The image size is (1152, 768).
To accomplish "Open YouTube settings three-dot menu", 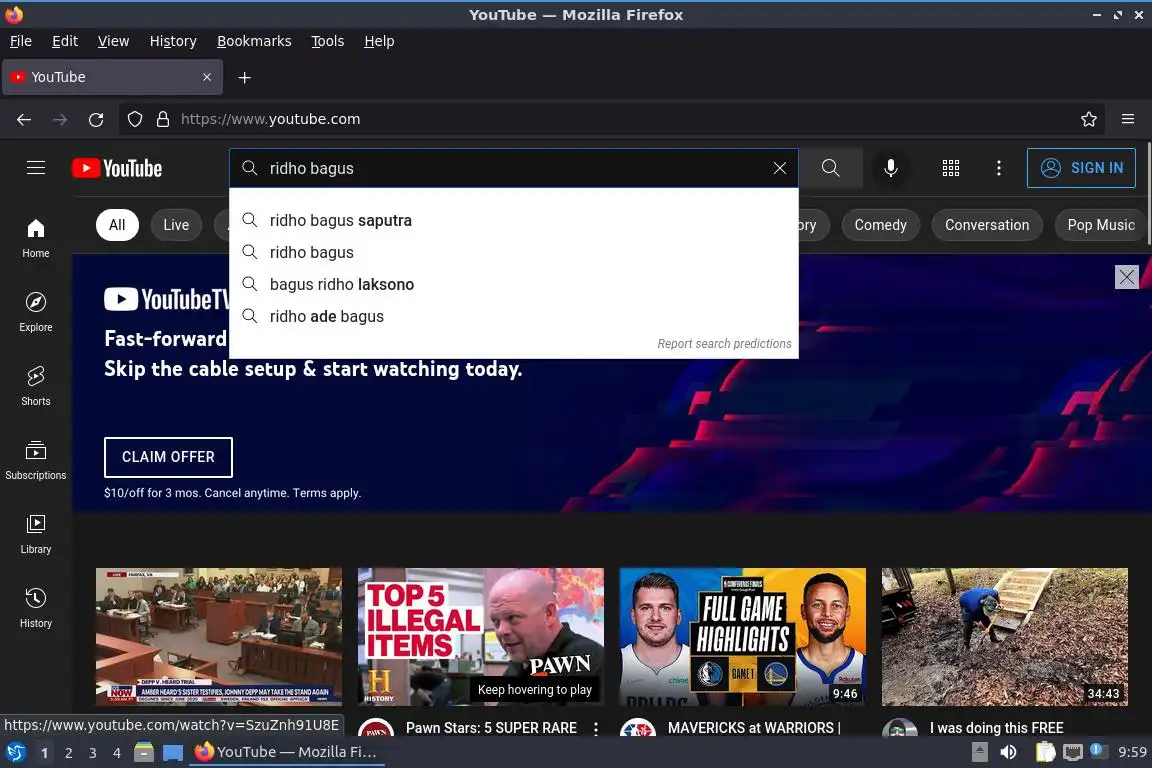I will (x=998, y=168).
